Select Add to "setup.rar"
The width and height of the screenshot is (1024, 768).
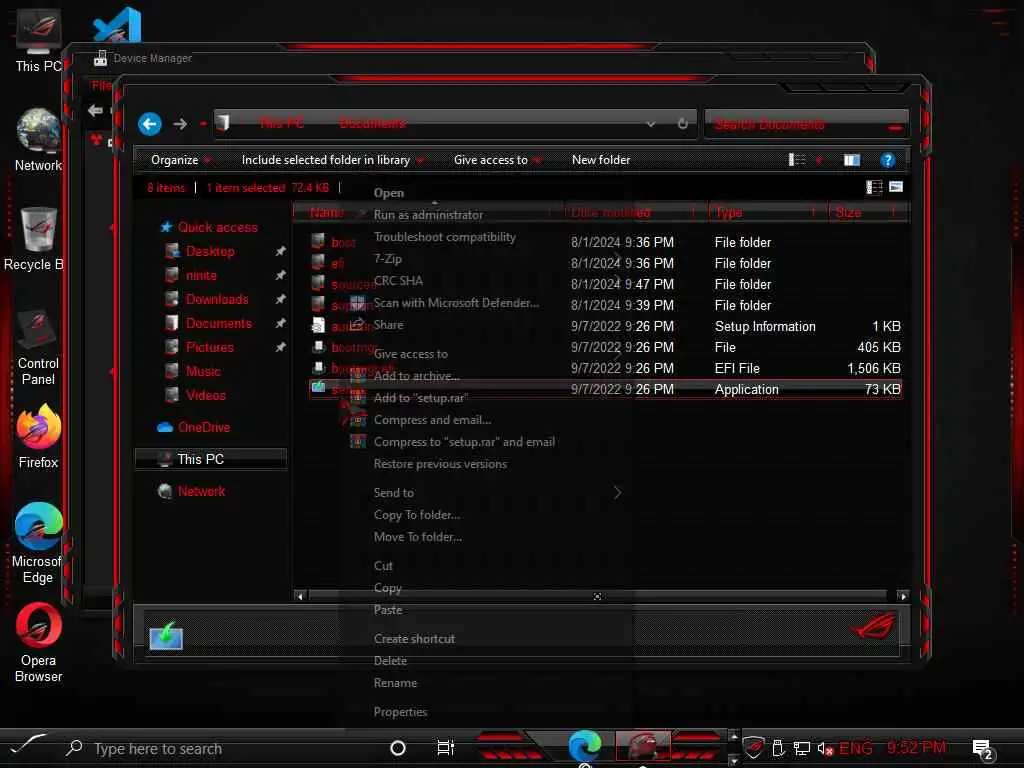[421, 398]
